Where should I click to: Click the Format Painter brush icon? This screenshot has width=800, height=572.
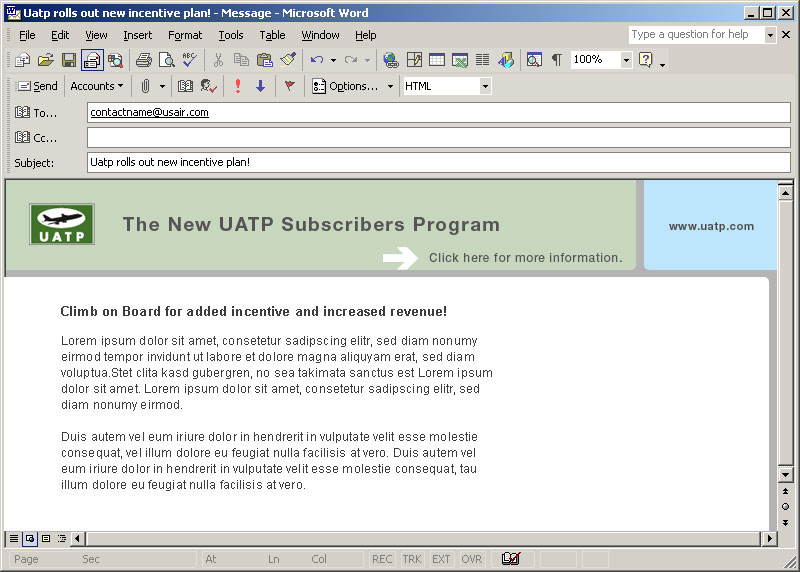tap(287, 60)
